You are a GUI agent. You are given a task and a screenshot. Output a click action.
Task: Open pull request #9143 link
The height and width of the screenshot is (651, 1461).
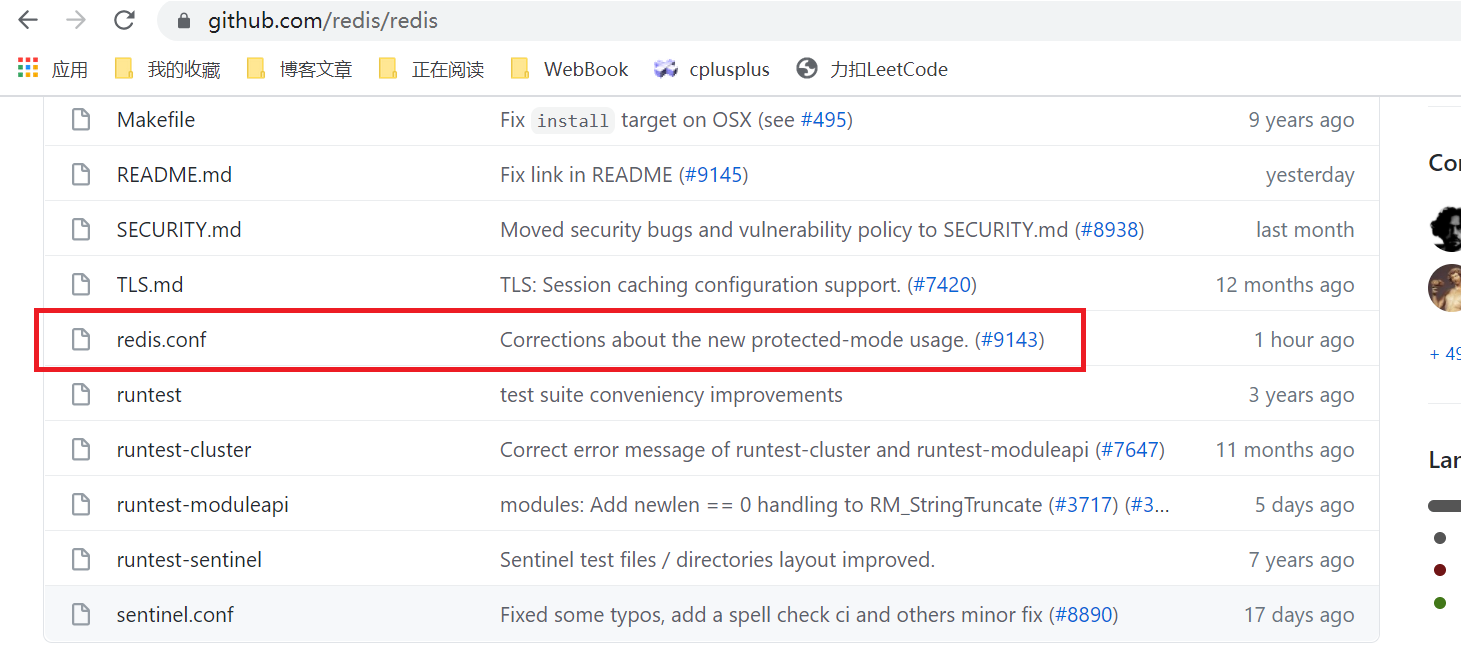(x=1009, y=340)
